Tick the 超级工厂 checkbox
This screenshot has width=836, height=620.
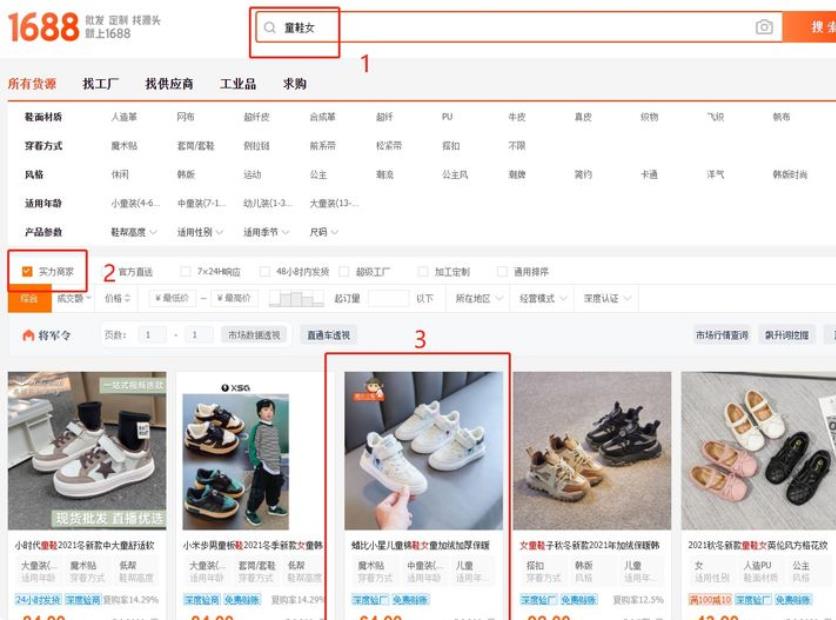click(344, 272)
